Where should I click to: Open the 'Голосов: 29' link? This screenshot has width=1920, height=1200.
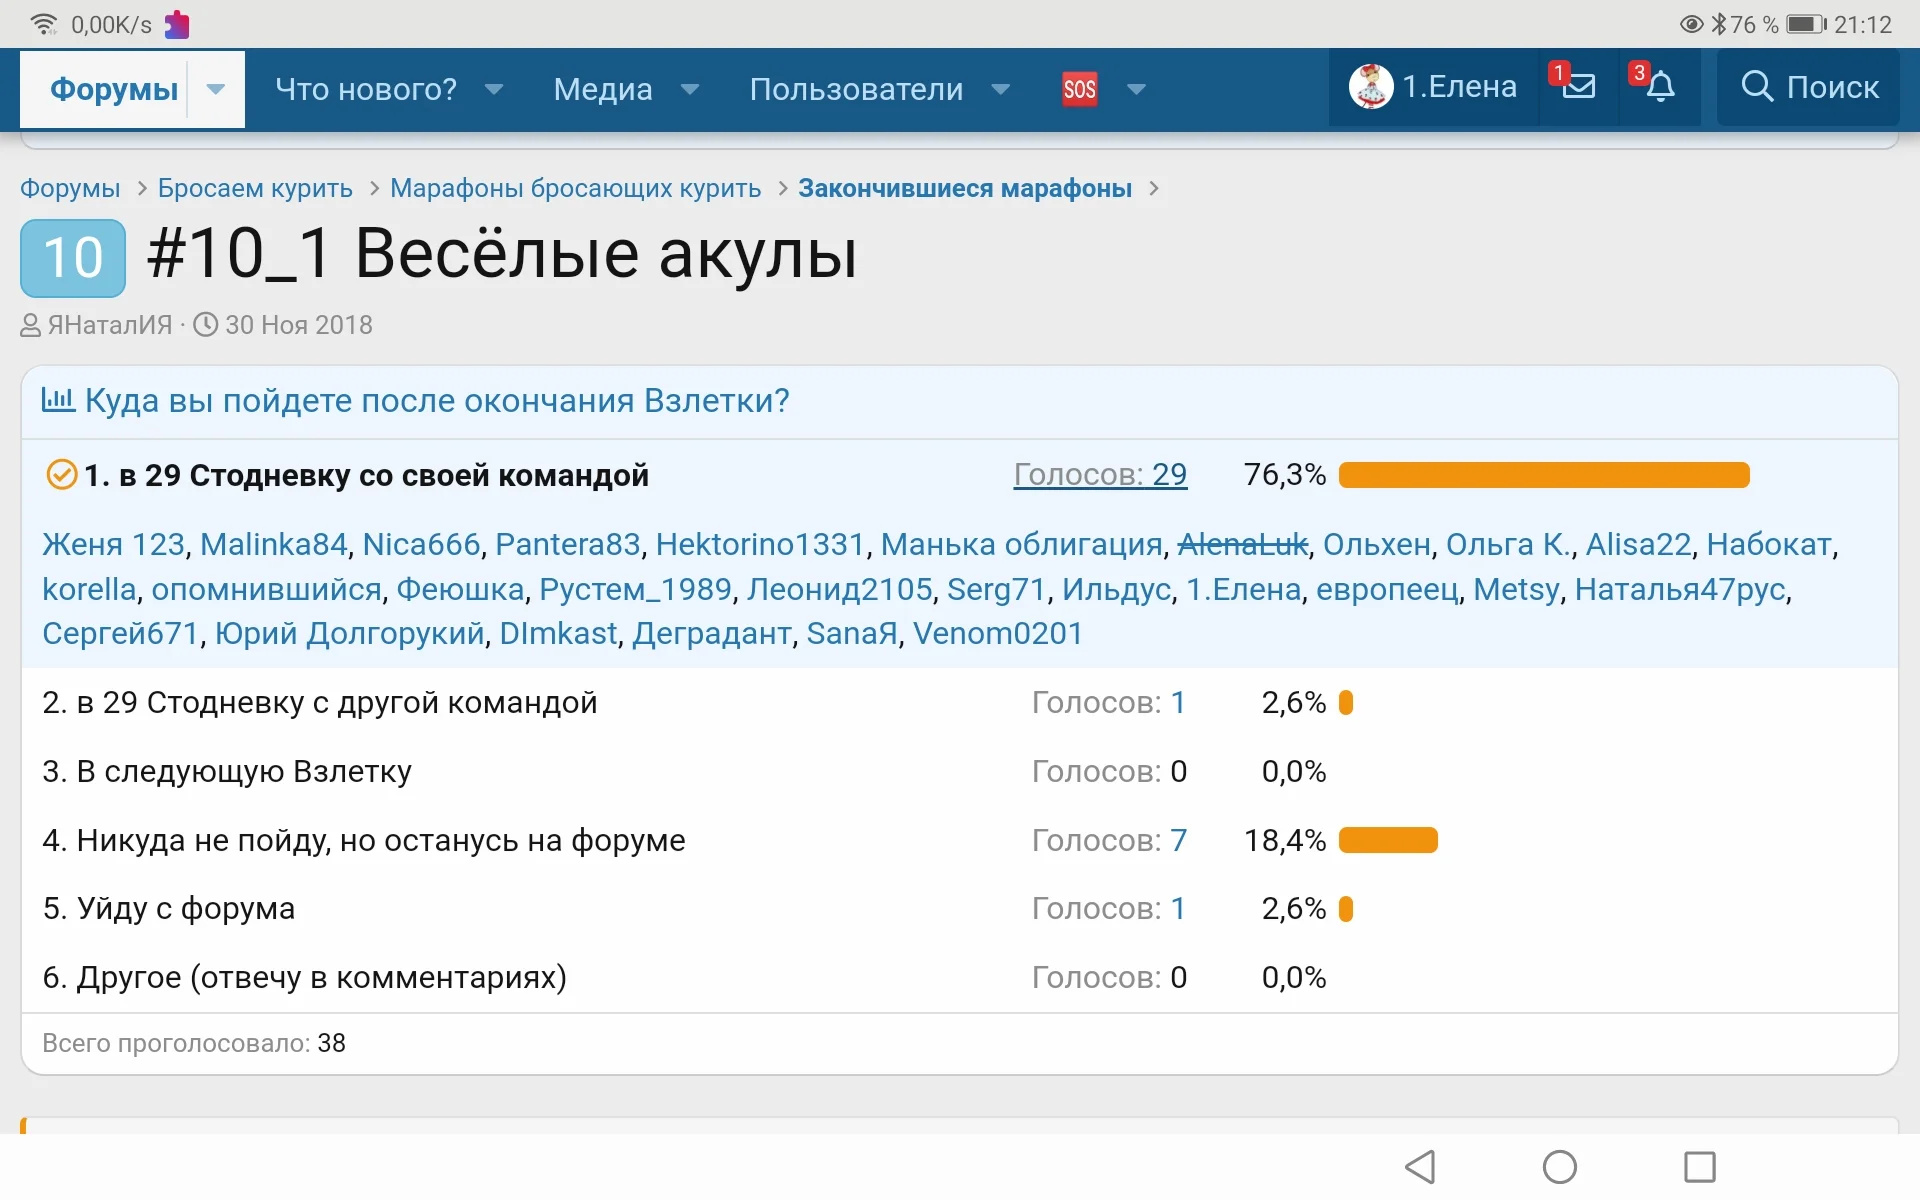coord(1100,474)
